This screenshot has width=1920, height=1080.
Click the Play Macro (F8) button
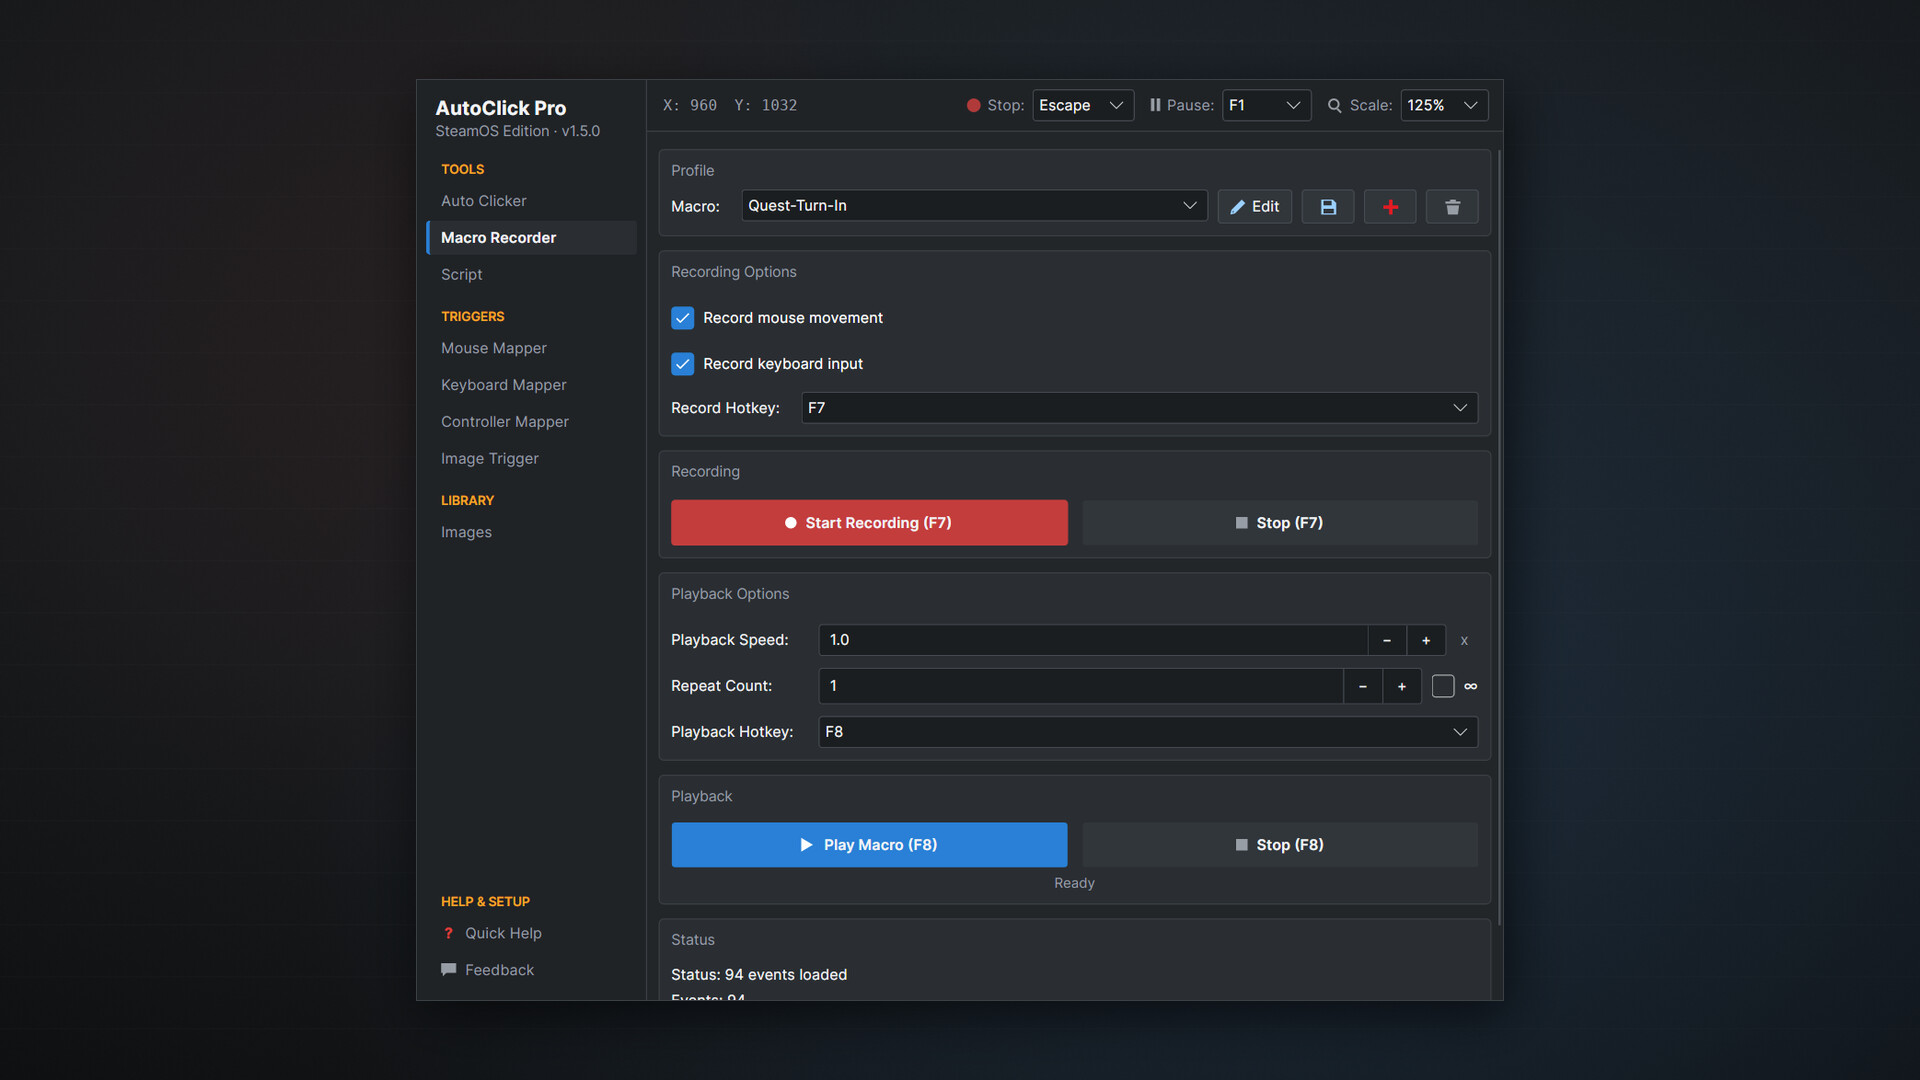pyautogui.click(x=869, y=845)
